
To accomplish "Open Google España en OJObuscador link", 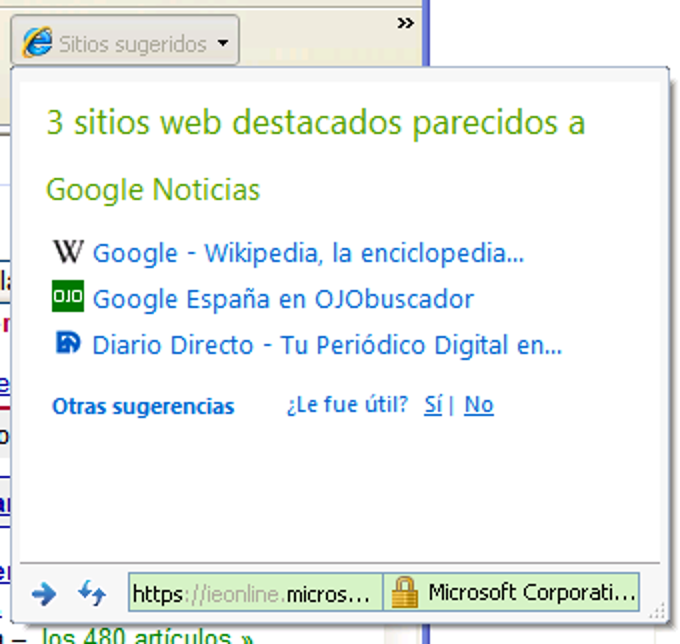I will pos(284,299).
